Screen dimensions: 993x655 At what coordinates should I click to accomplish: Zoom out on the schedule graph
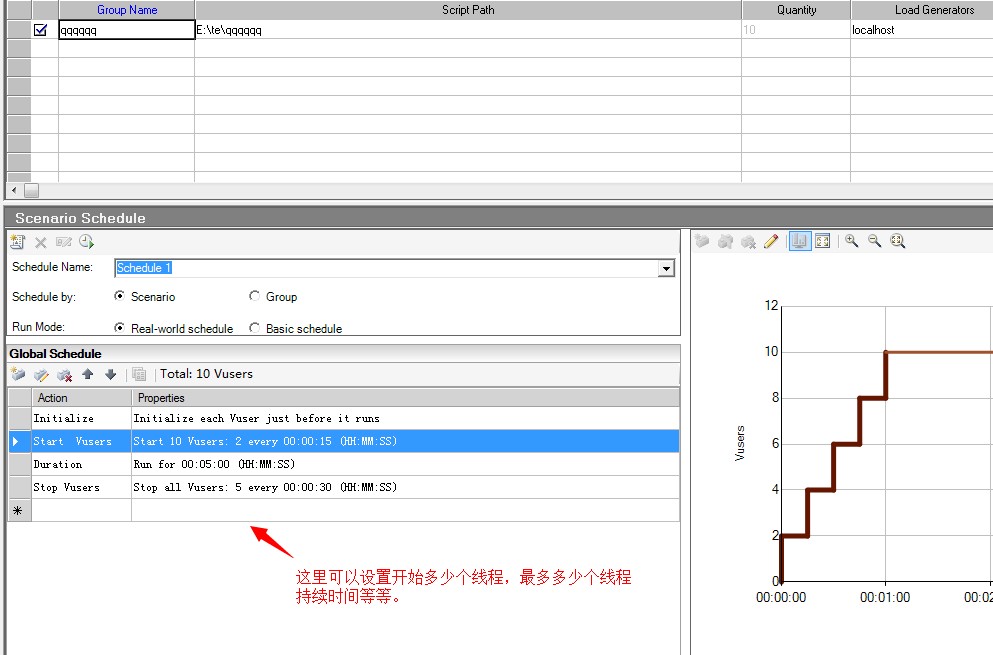point(875,241)
